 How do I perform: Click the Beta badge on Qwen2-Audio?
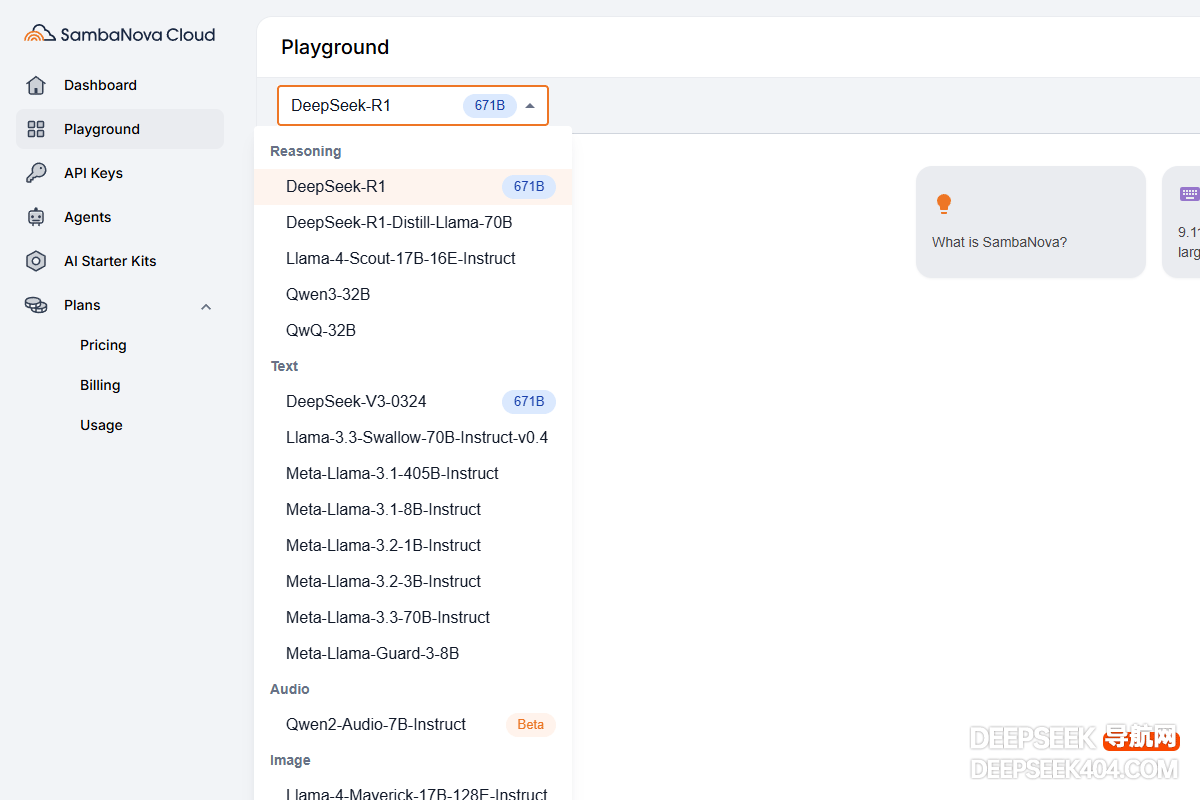pyautogui.click(x=530, y=725)
